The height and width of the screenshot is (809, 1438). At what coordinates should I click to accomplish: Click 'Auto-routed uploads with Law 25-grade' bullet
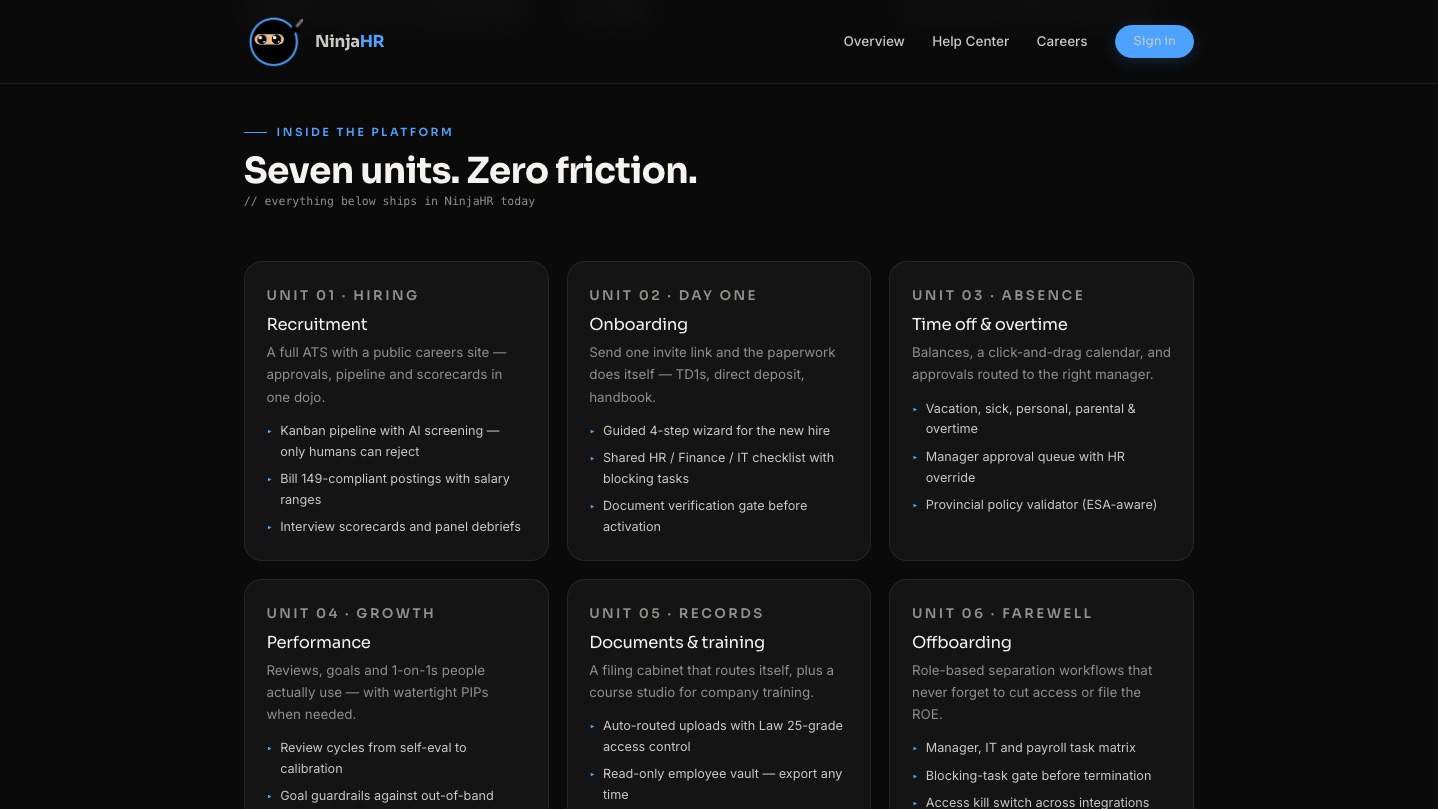(718, 736)
